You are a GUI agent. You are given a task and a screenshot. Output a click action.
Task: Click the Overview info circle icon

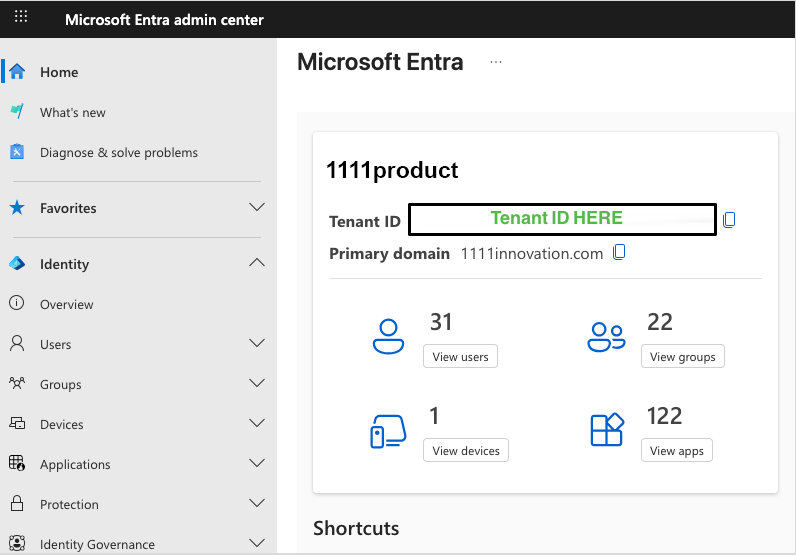point(17,303)
